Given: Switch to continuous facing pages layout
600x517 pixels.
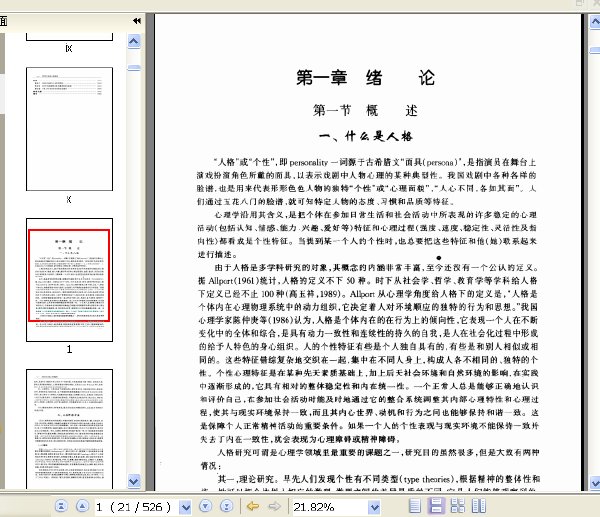Looking at the screenshot, I should tap(458, 506).
